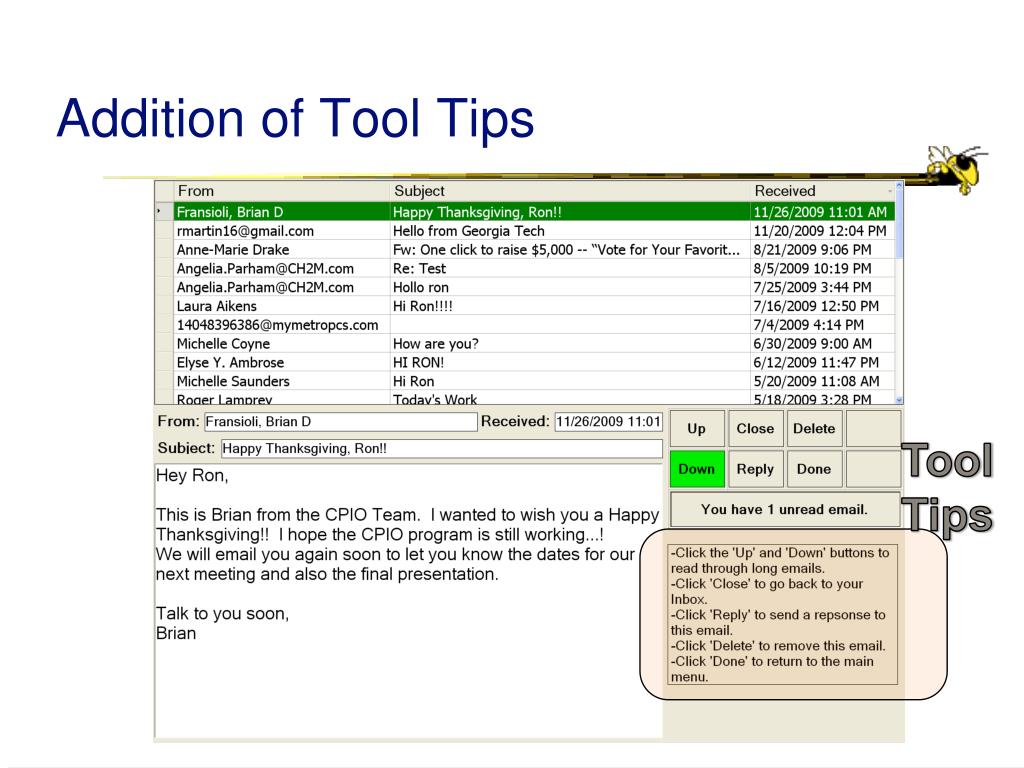The height and width of the screenshot is (768, 1024).
Task: Click the Done button
Action: pos(814,469)
